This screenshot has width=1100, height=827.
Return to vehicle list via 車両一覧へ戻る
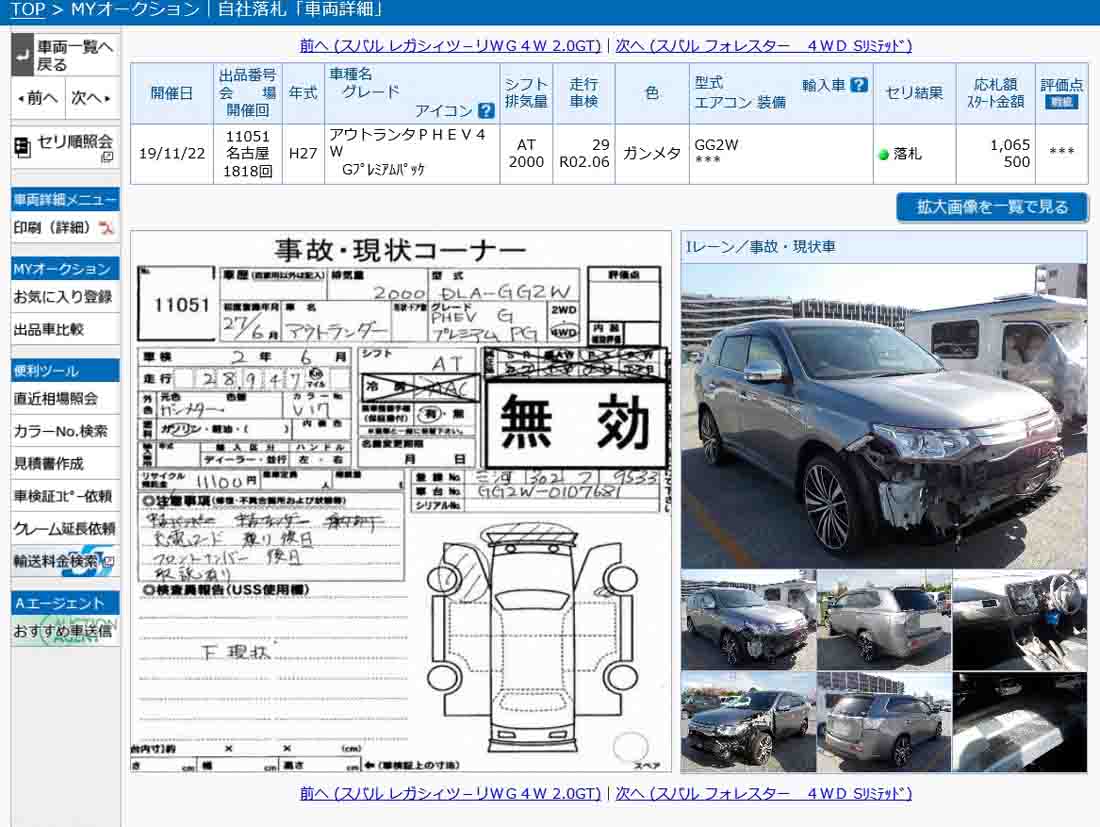(x=65, y=55)
